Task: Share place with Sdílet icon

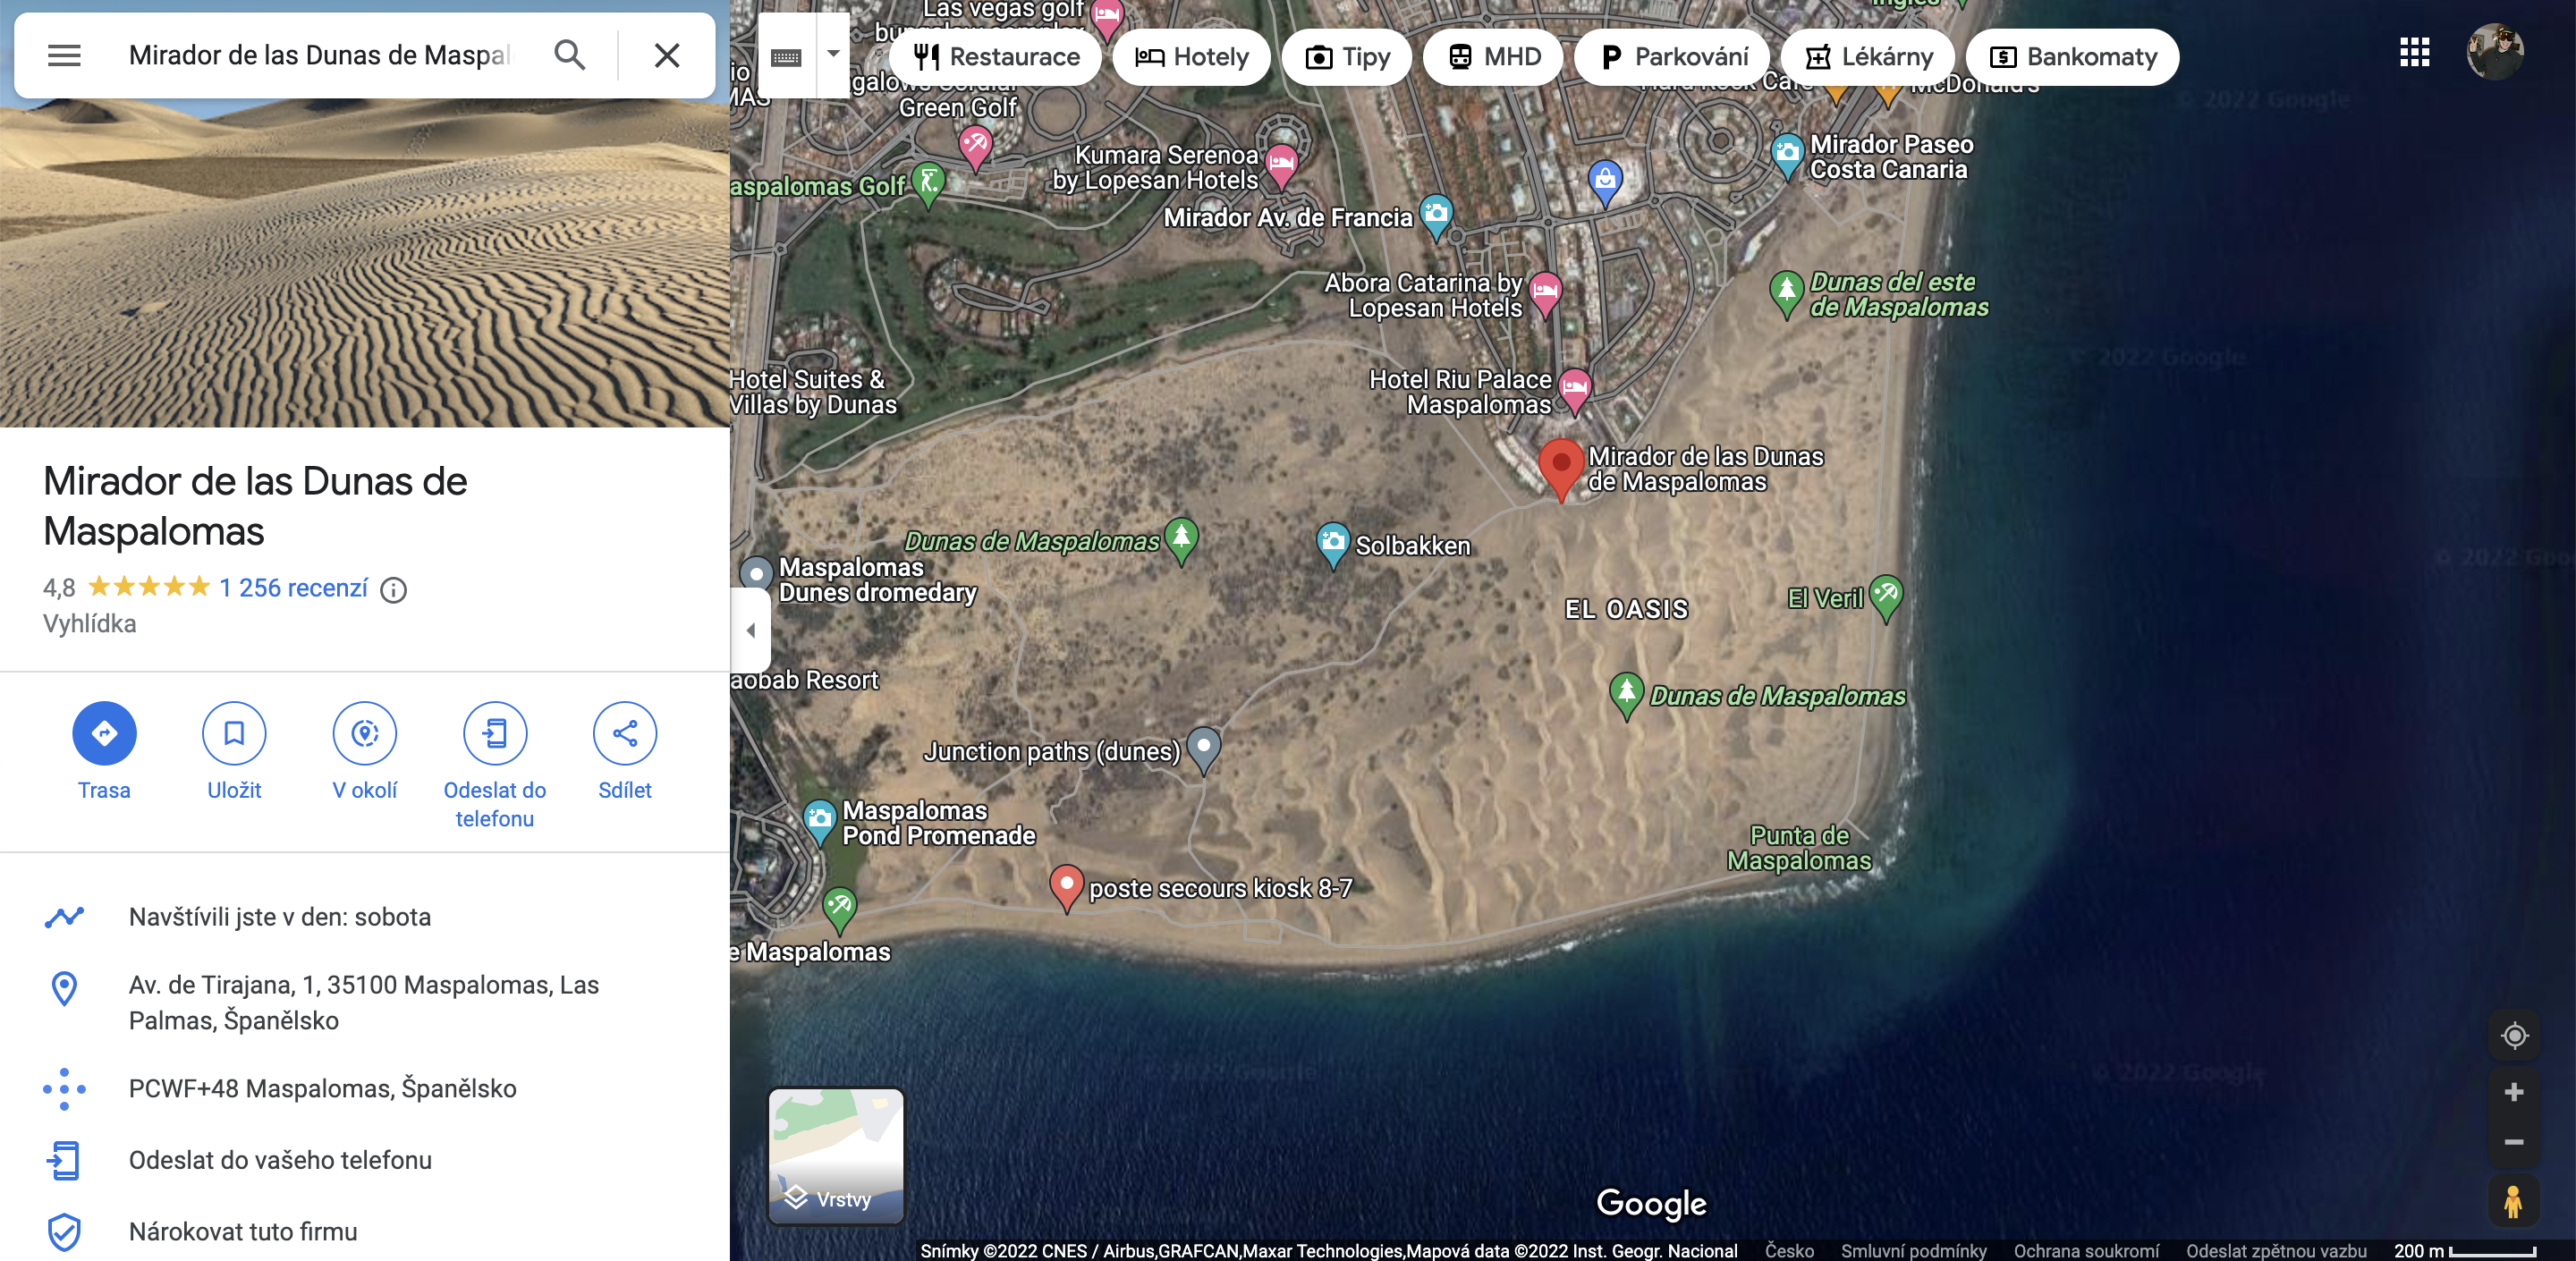Action: click(x=624, y=733)
